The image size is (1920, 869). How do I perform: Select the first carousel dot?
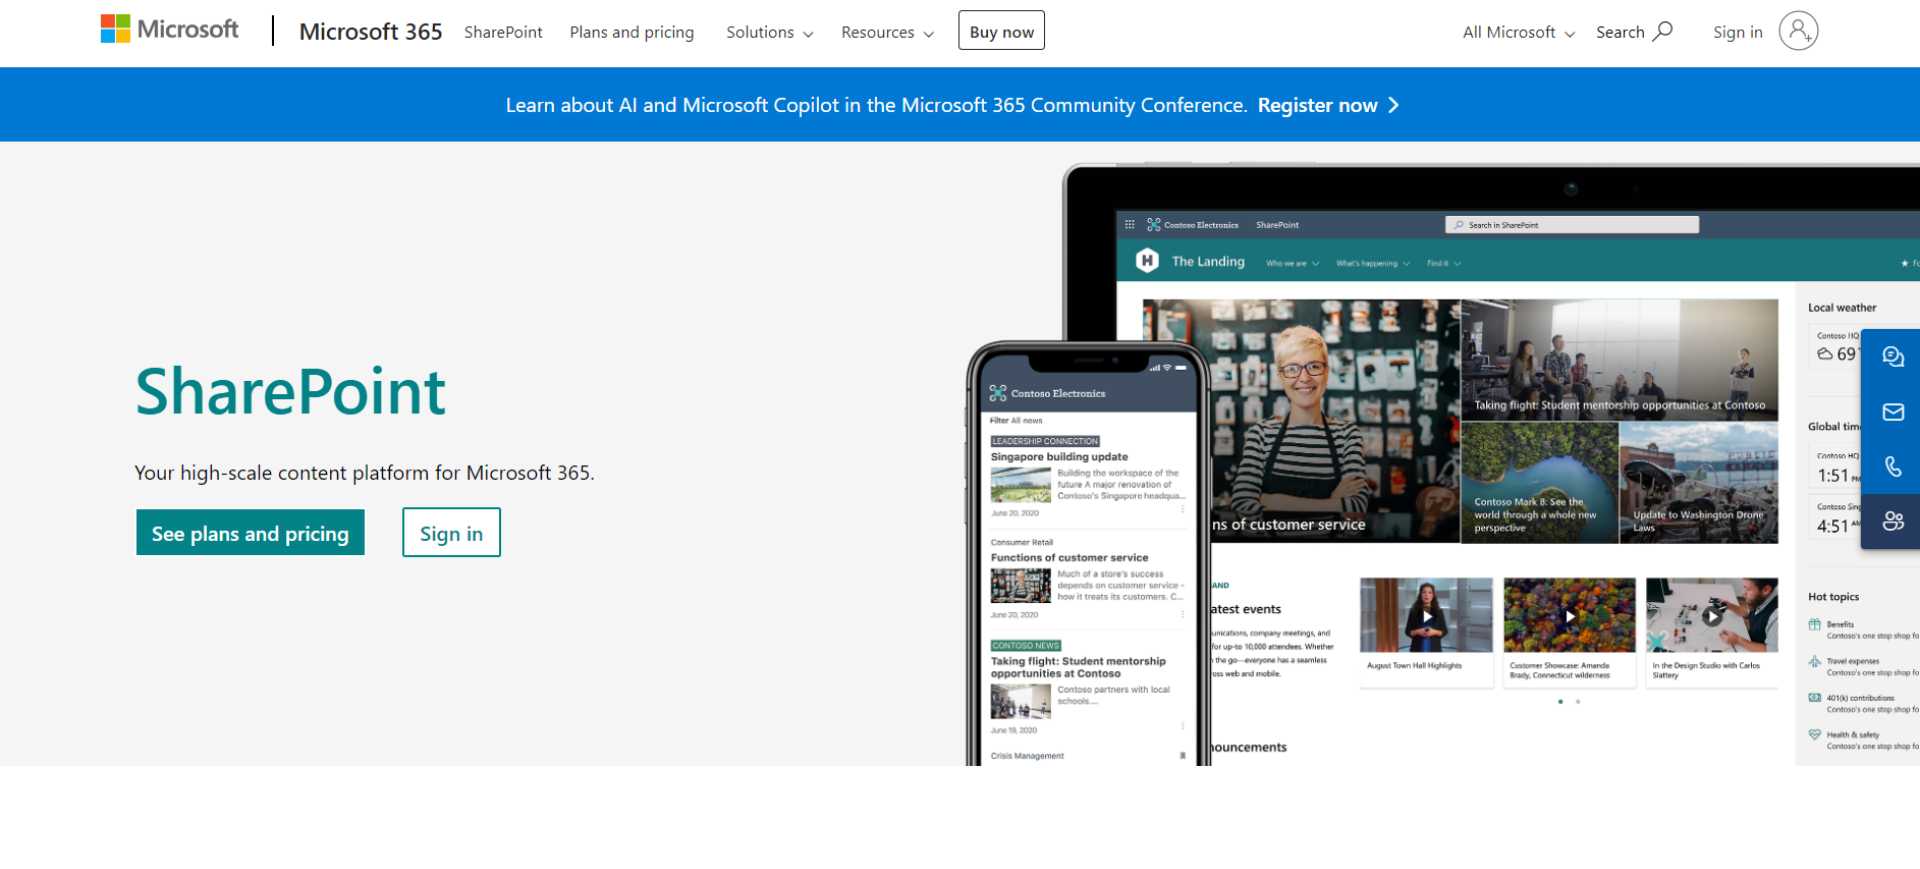(1560, 702)
